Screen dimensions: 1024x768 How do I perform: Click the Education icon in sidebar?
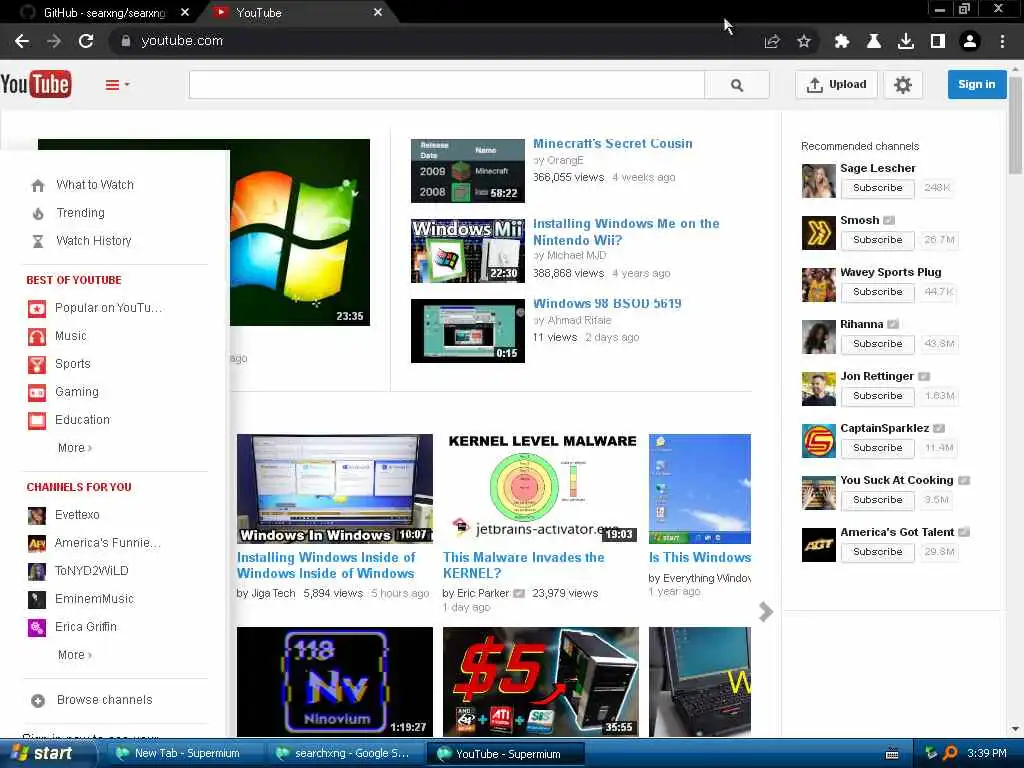click(37, 421)
